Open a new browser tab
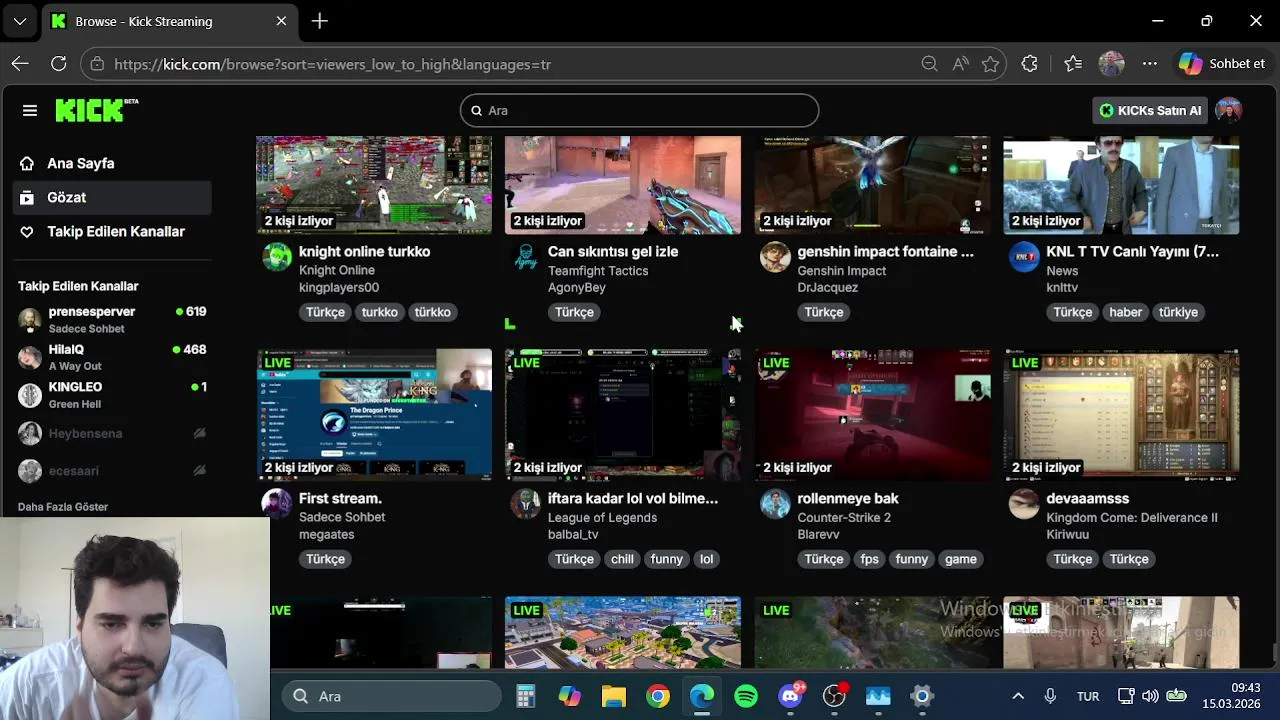The image size is (1280, 720). [x=320, y=21]
